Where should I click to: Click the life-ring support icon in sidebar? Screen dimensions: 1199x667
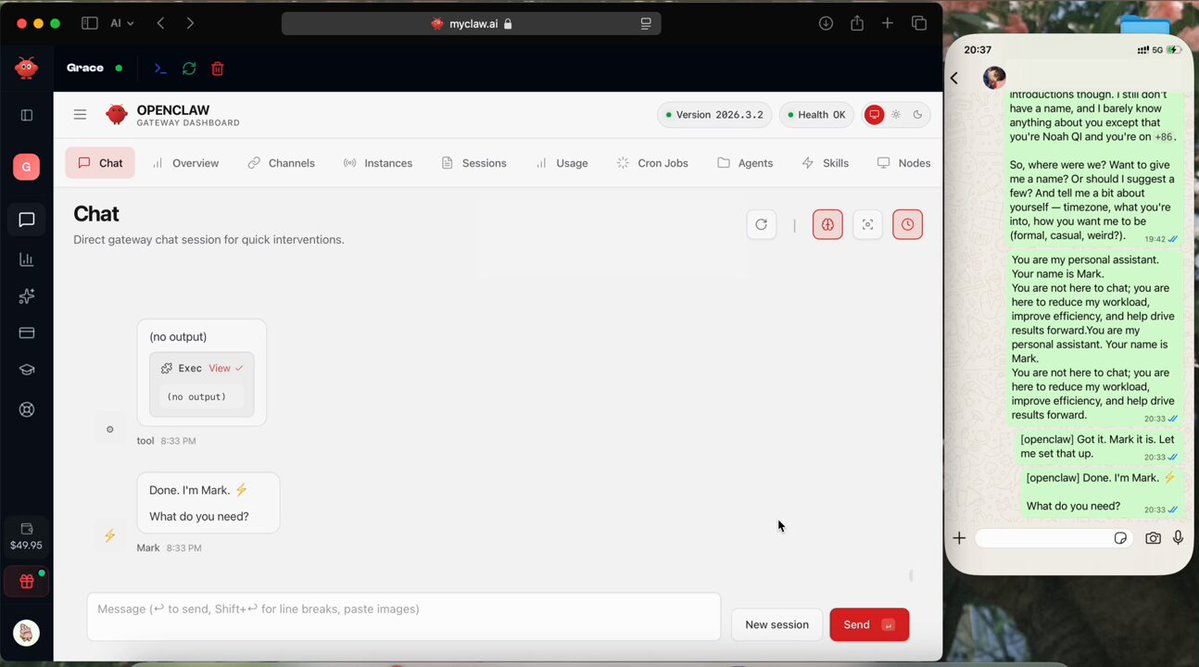[x=27, y=409]
